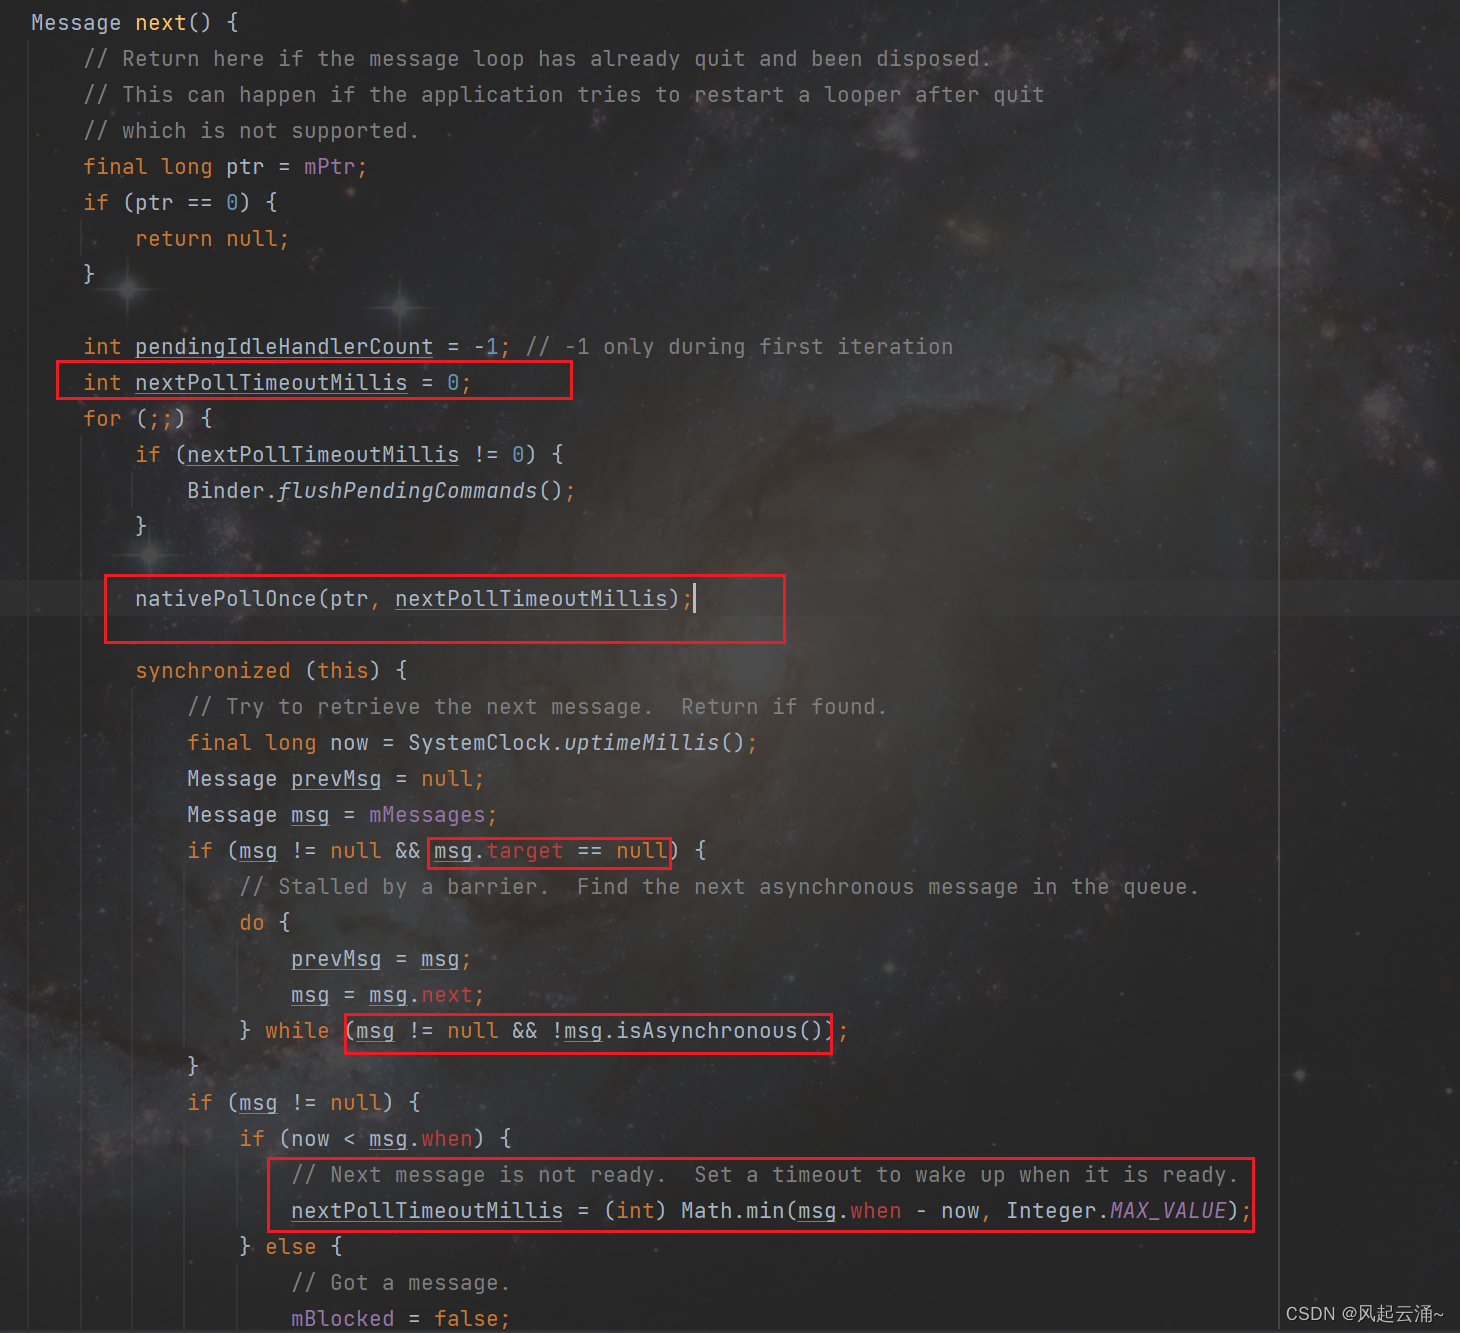Viewport: 1460px width, 1333px height.
Task: Select the pendingIdleHandlerCount variable
Action: pyautogui.click(x=283, y=346)
